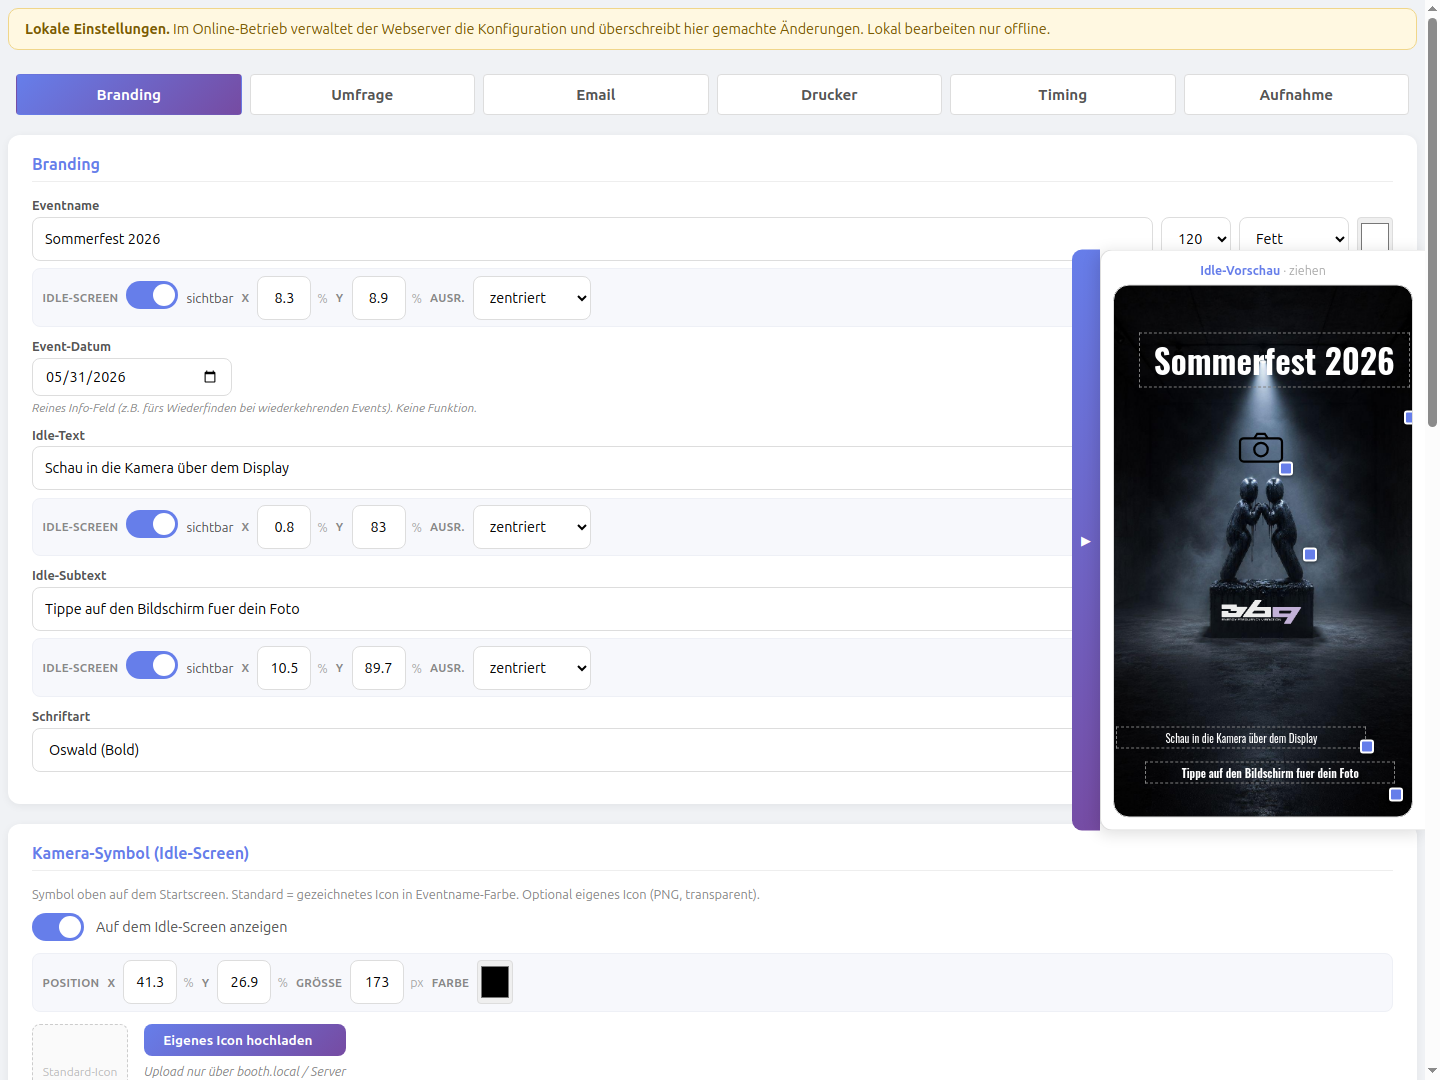Screen dimensions: 1440x1080
Task: Disable 'Auf dem Idle-Screen anzeigen' switch
Action: pos(58,927)
